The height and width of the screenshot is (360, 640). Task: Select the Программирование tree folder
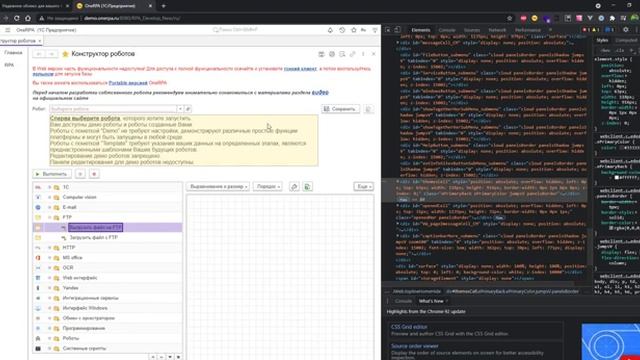point(84,328)
